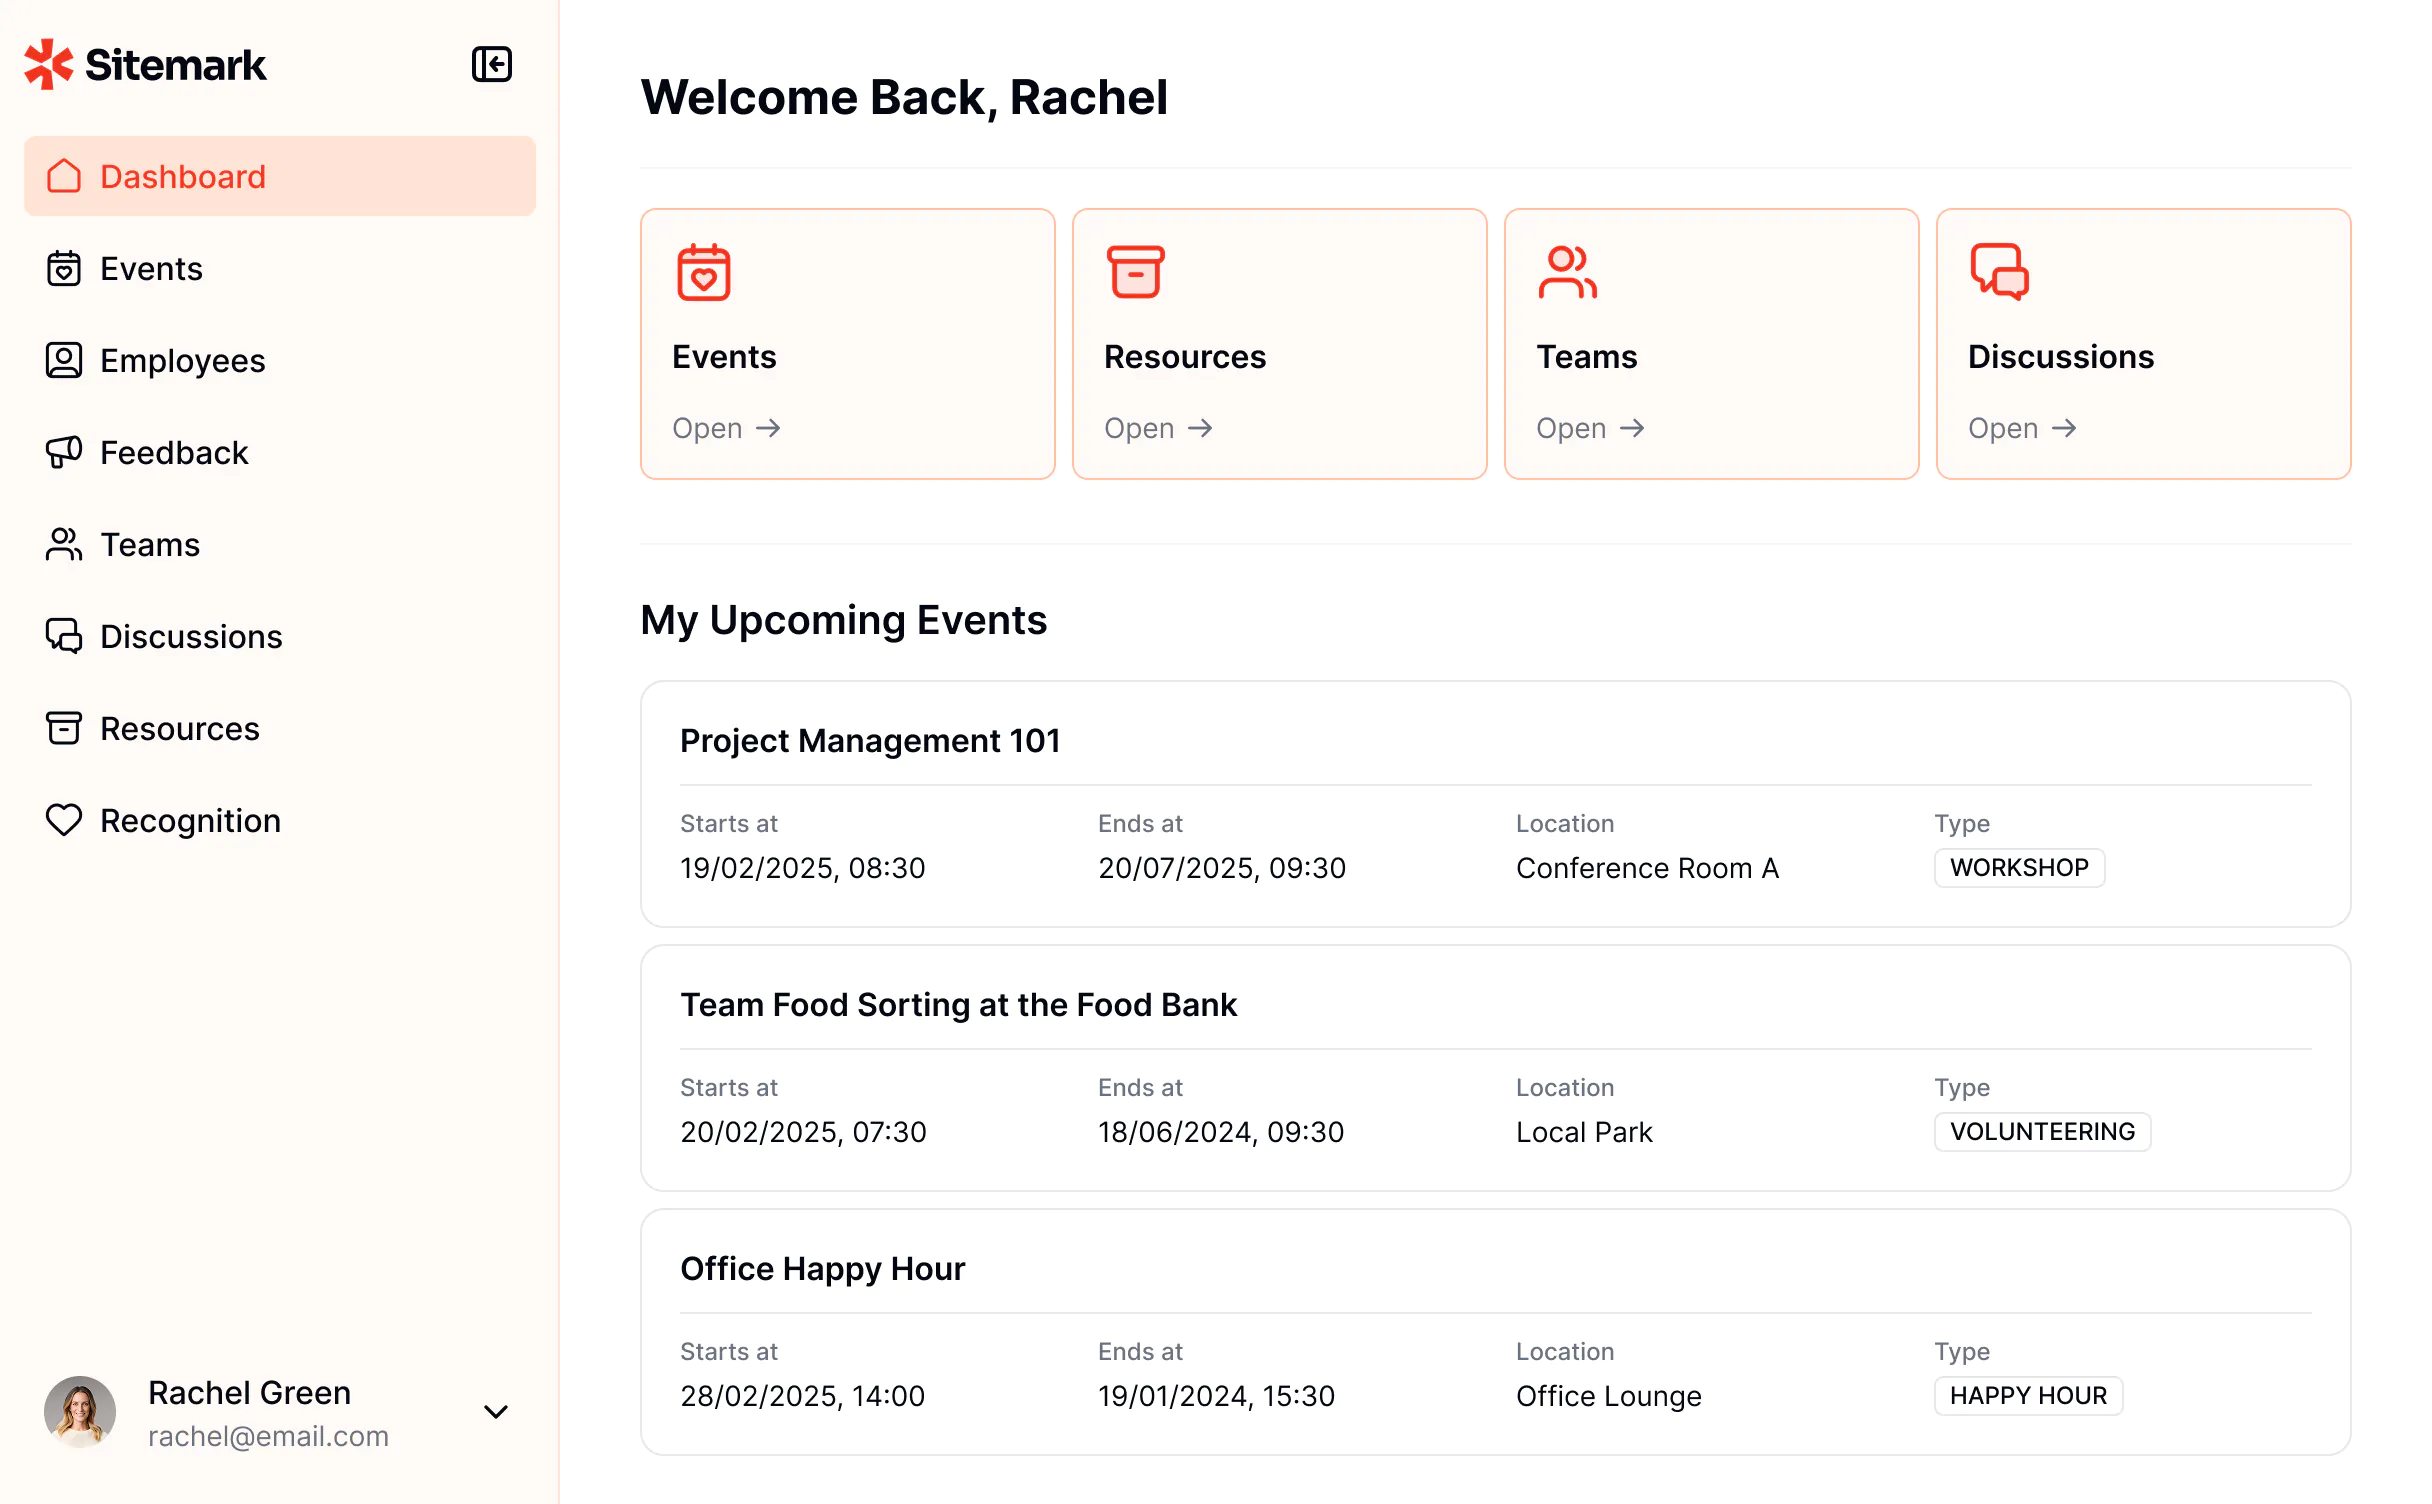
Task: Click the Sitemark logo icon
Action: [x=46, y=63]
